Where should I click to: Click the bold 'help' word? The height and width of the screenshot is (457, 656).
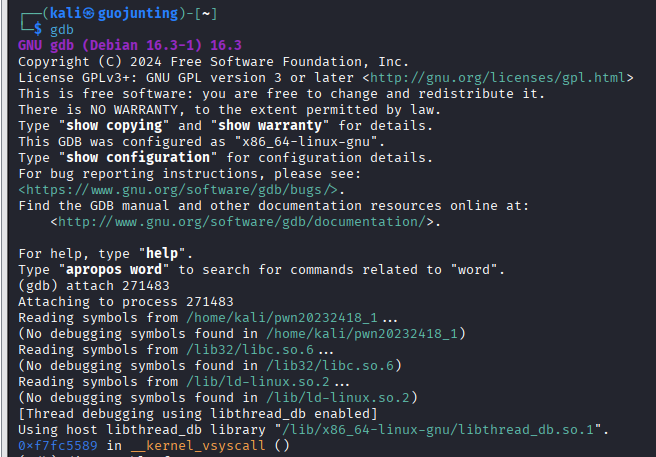(162, 254)
